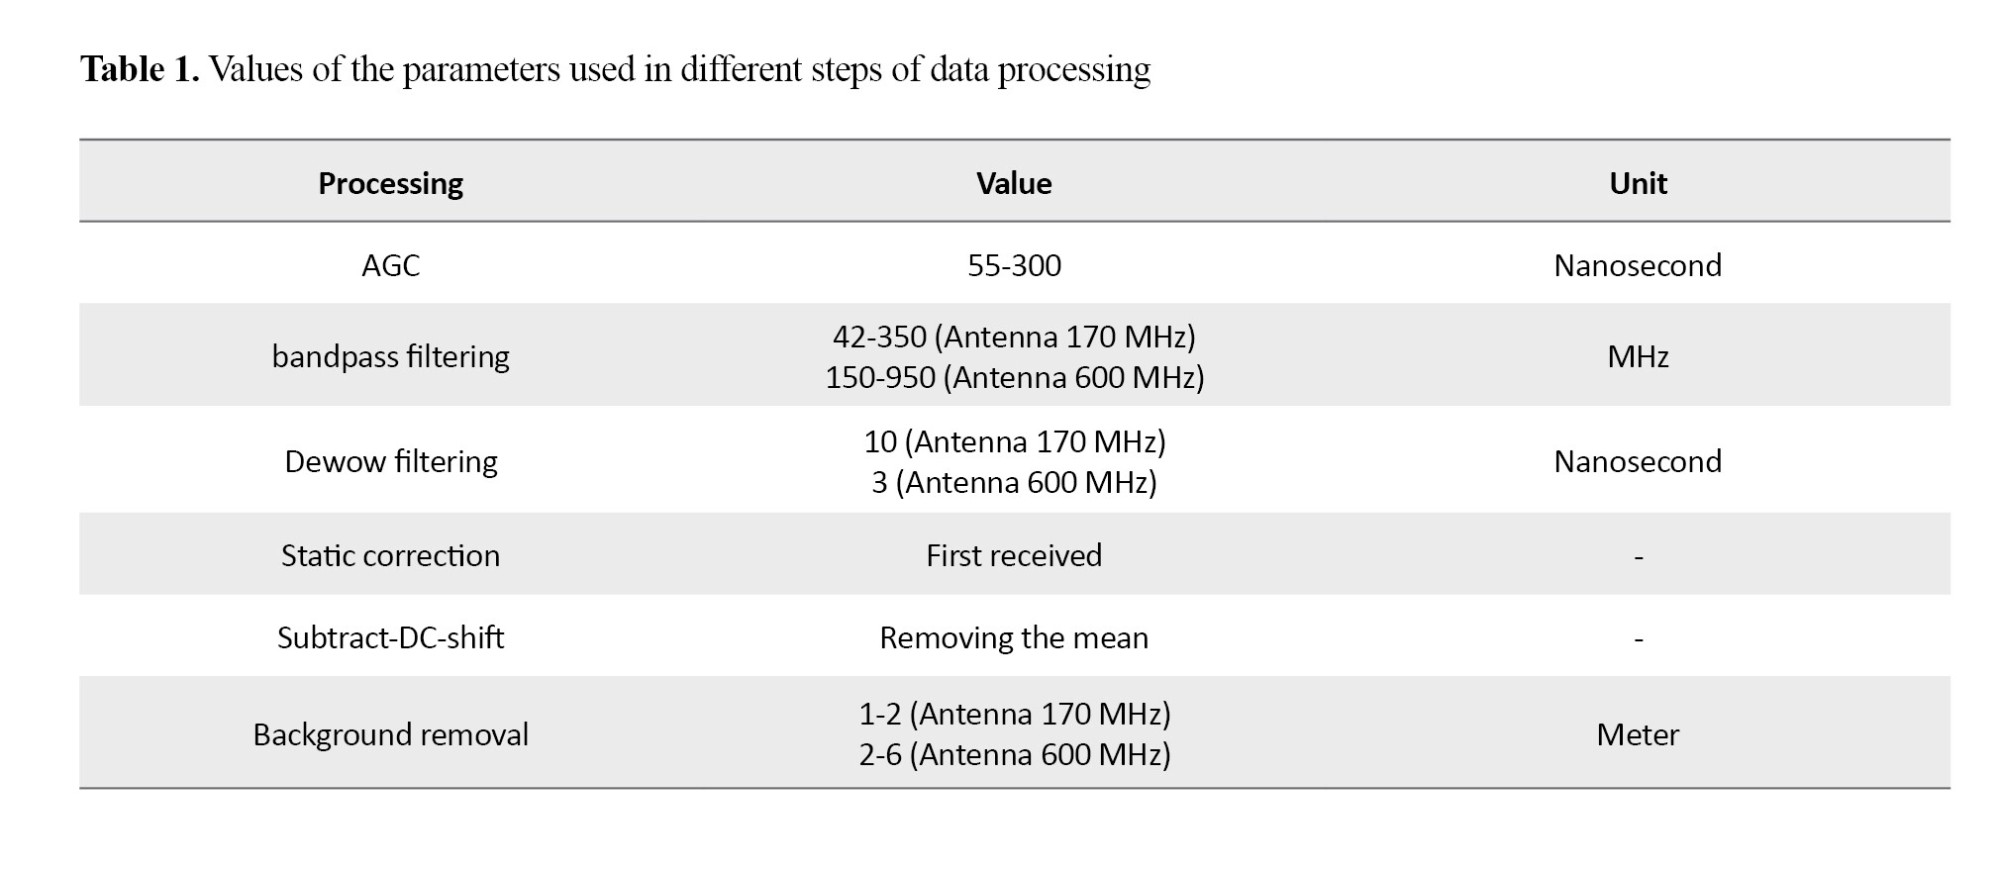Image resolution: width=2000 pixels, height=873 pixels.
Task: Select the "First received" value cell
Action: pyautogui.click(x=1014, y=555)
